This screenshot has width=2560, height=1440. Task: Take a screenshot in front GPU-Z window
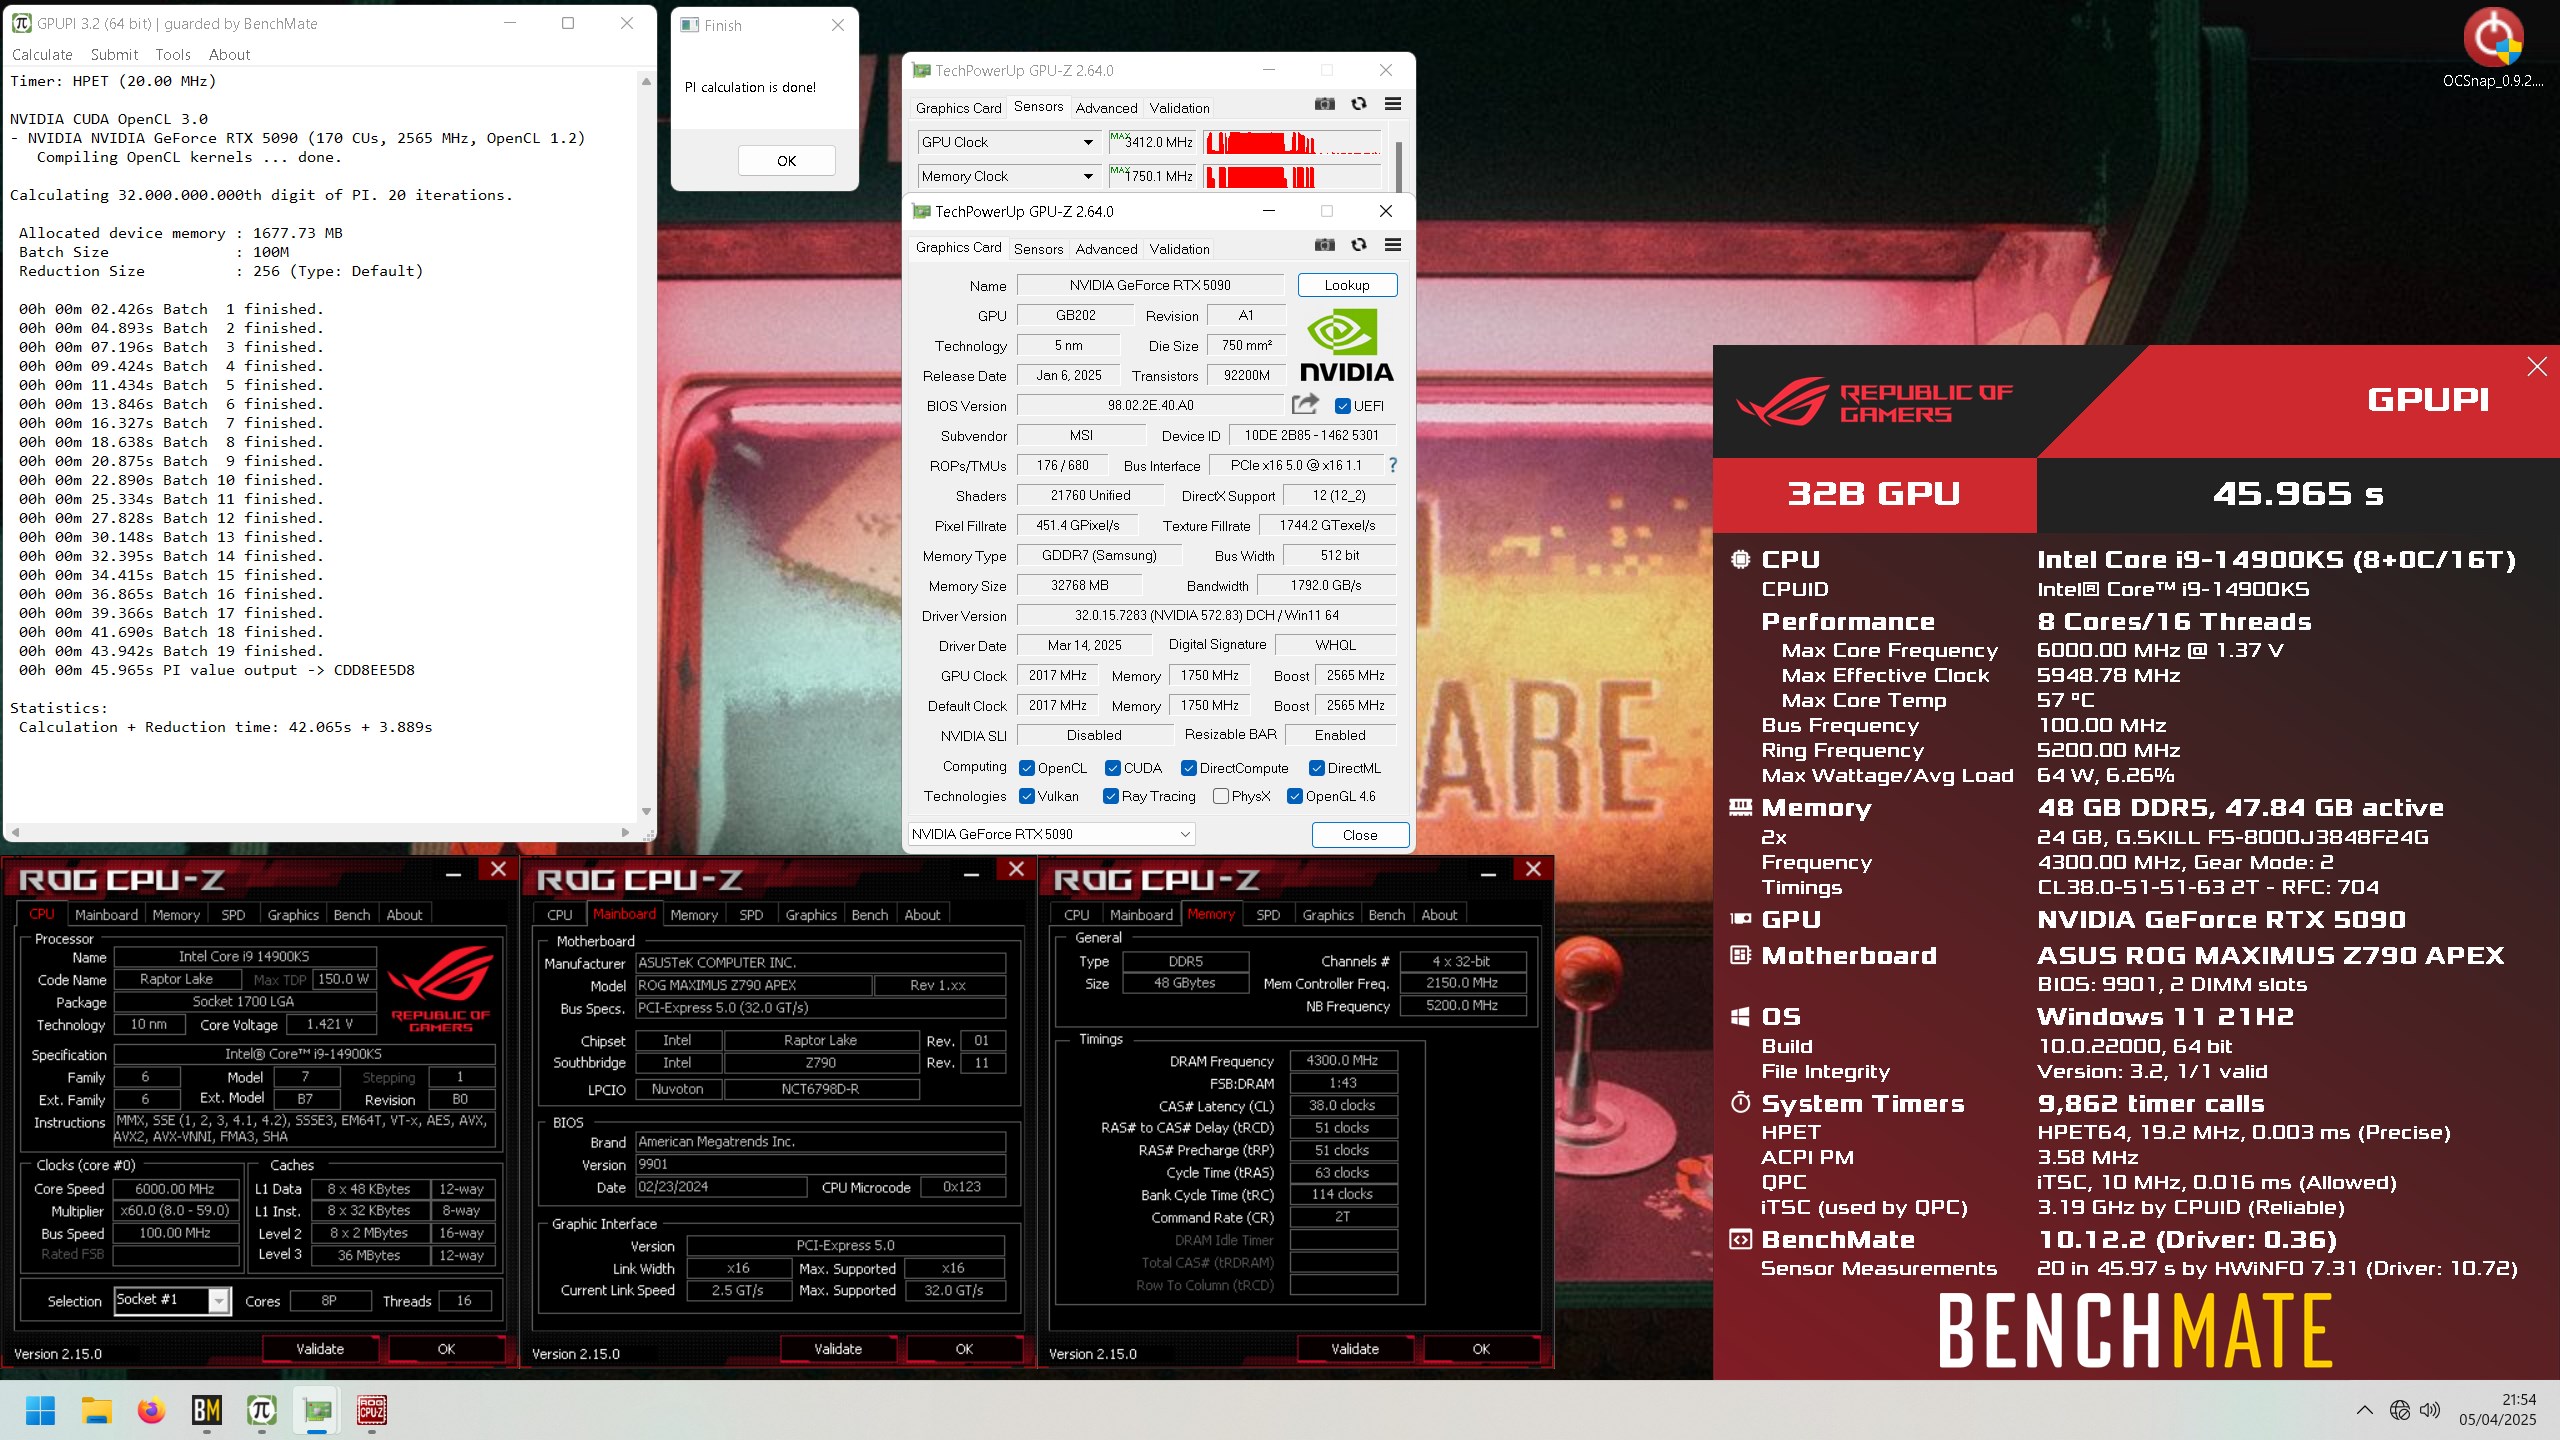[1325, 245]
